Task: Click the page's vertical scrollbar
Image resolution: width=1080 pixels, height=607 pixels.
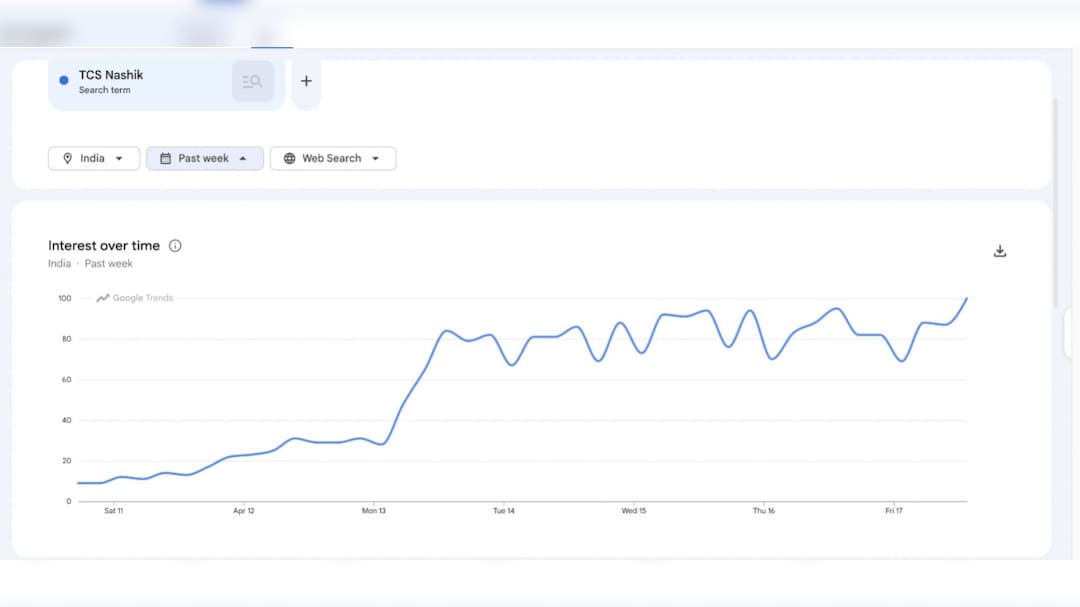Action: [x=1054, y=200]
